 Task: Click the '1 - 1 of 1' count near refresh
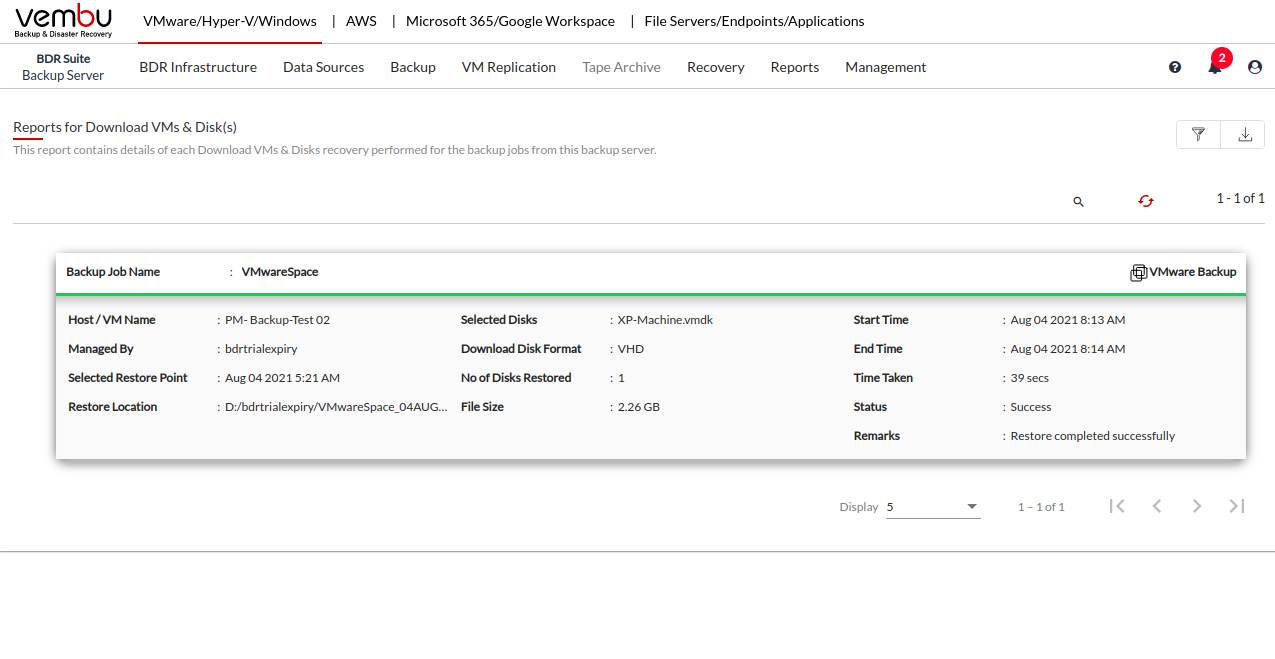[x=1241, y=198]
